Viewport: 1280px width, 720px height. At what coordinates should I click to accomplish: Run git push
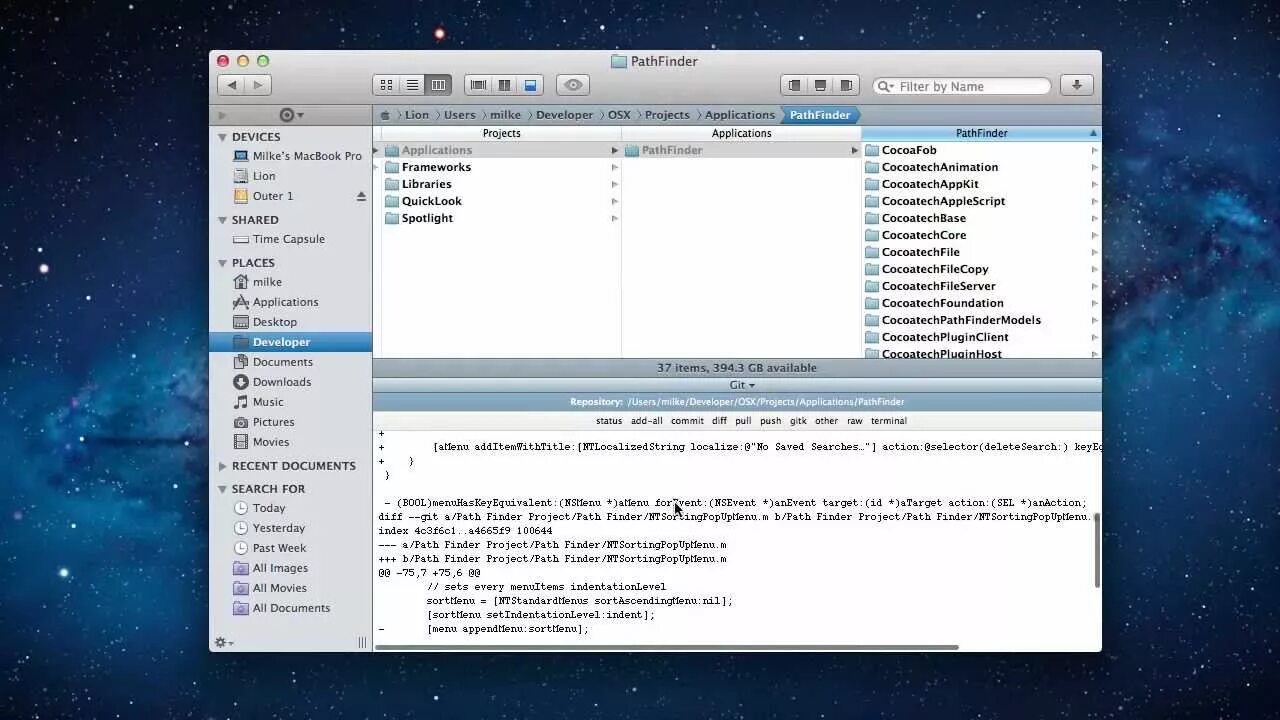[770, 421]
